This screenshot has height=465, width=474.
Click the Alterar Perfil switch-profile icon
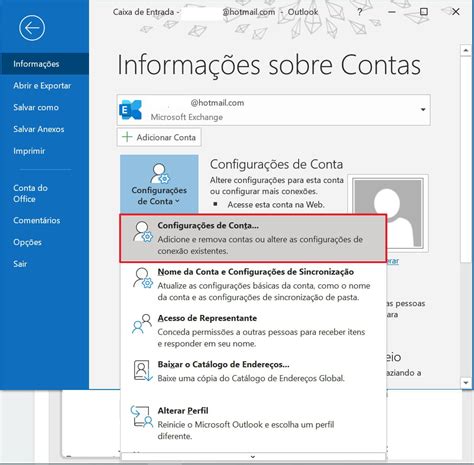click(x=142, y=416)
